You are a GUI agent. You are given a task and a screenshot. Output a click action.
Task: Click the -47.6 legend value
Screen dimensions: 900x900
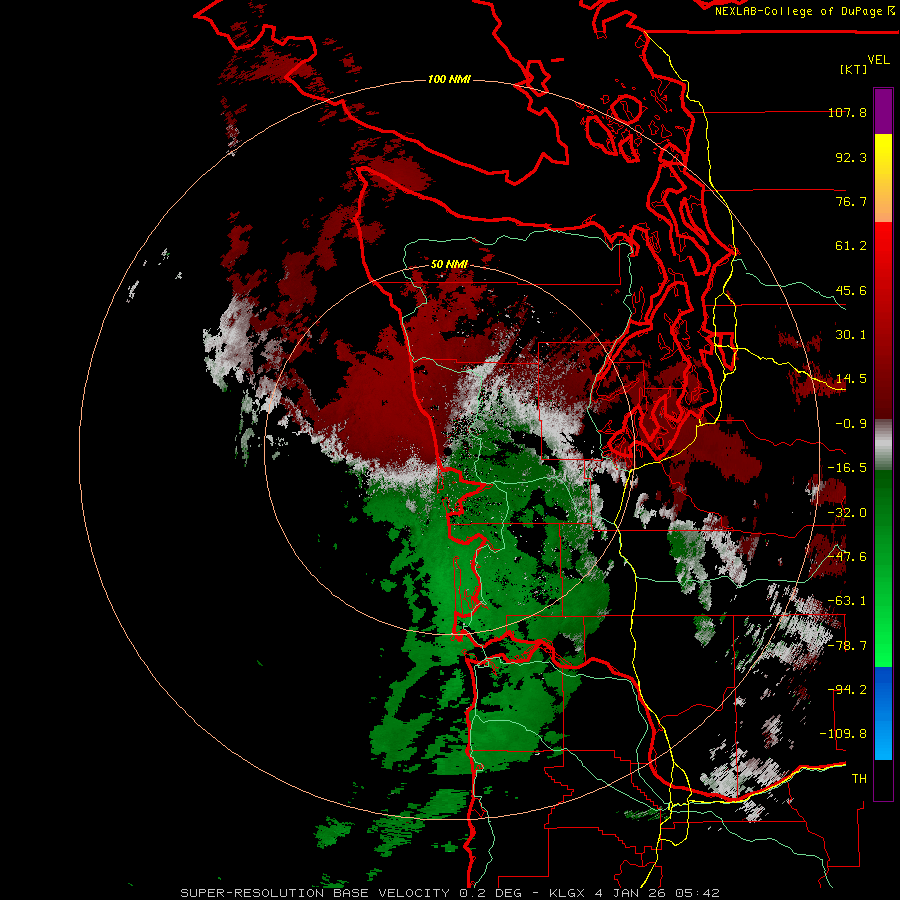click(847, 557)
